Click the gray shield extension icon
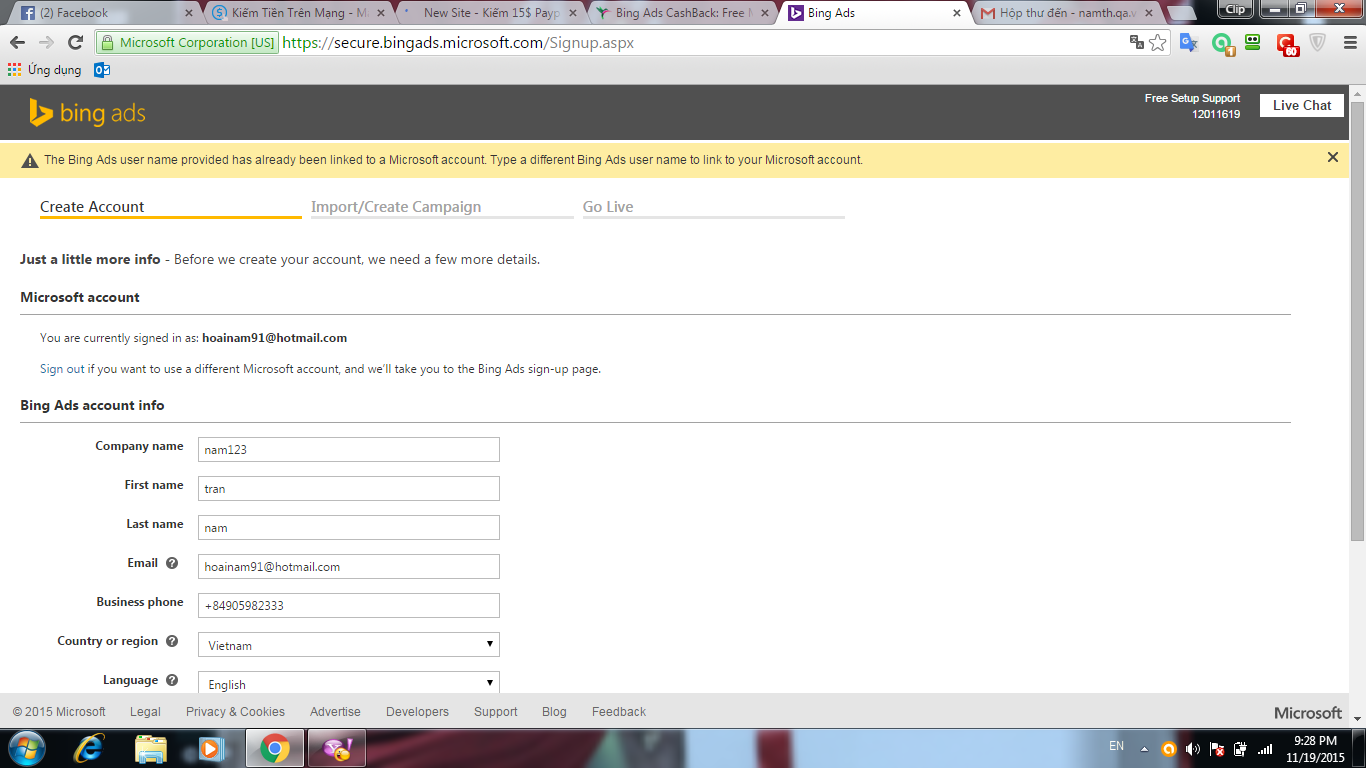 1318,43
